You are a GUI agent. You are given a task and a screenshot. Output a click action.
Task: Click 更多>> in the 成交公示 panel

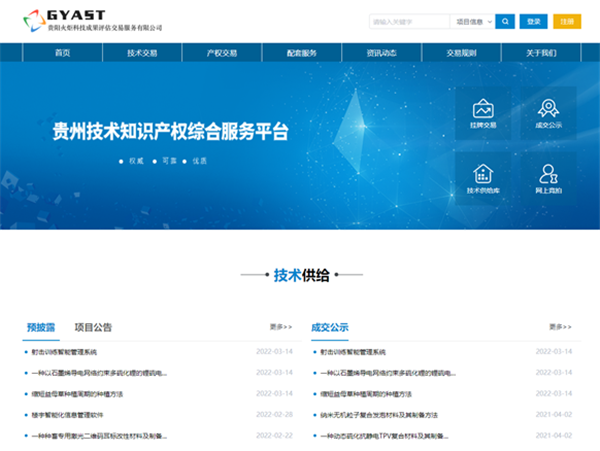(x=561, y=327)
